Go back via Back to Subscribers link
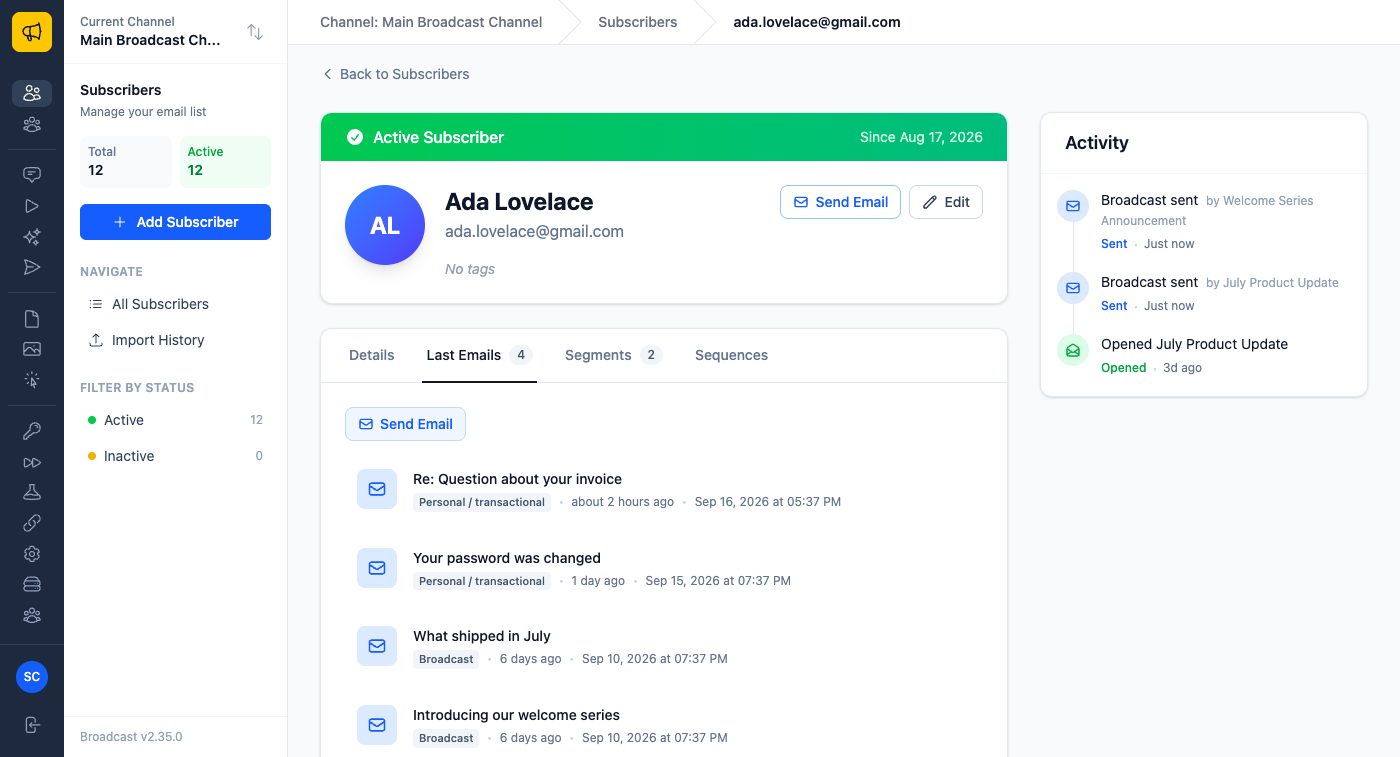 [395, 74]
